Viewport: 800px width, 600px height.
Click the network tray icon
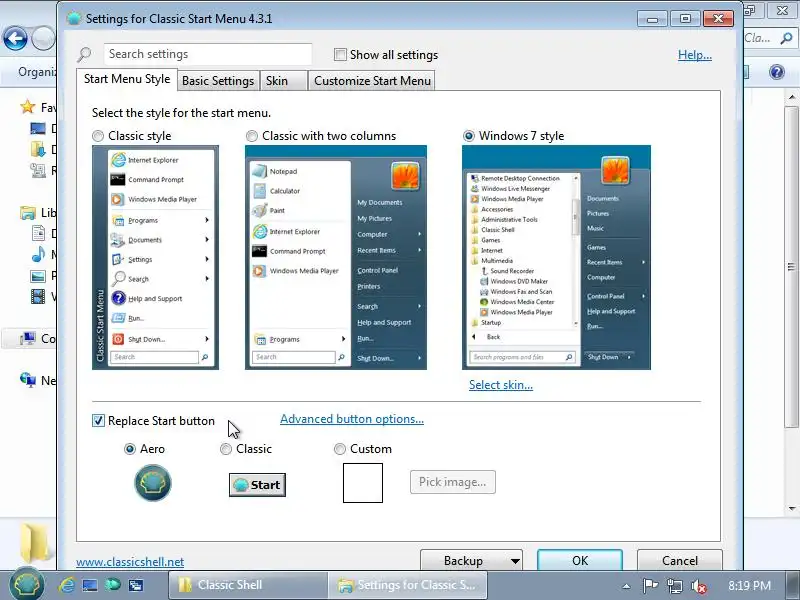point(674,586)
